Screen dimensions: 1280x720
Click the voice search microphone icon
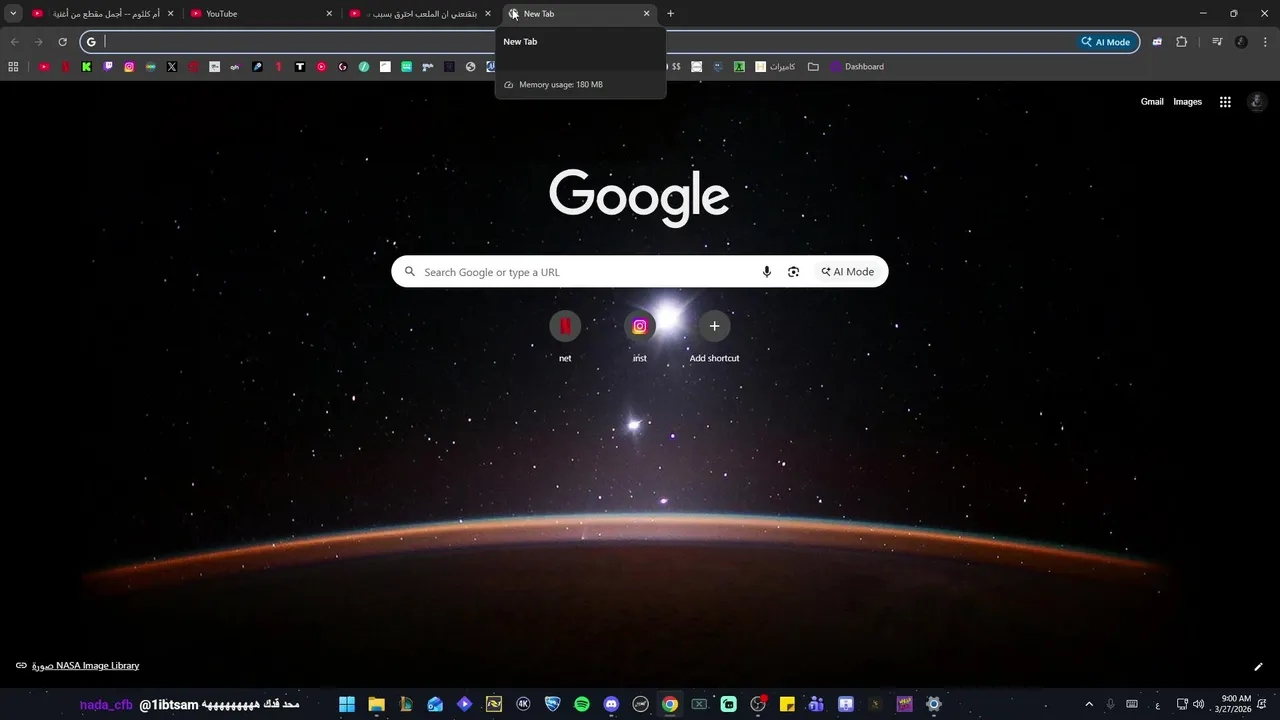pyautogui.click(x=767, y=272)
